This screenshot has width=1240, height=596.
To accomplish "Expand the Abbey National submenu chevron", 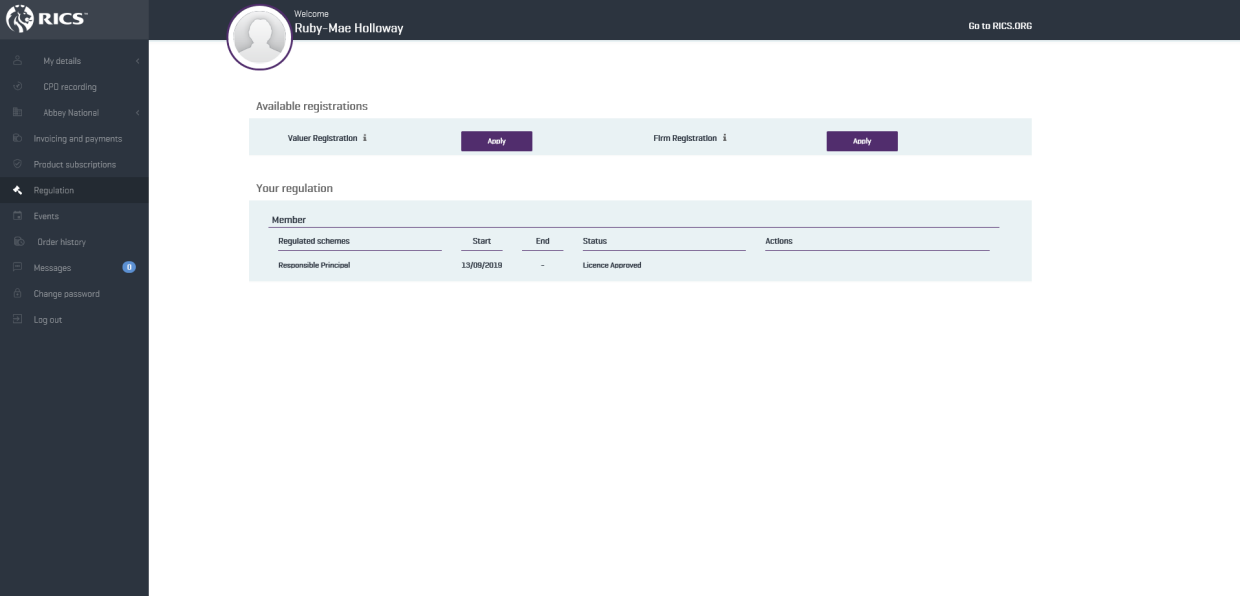I will [x=137, y=113].
